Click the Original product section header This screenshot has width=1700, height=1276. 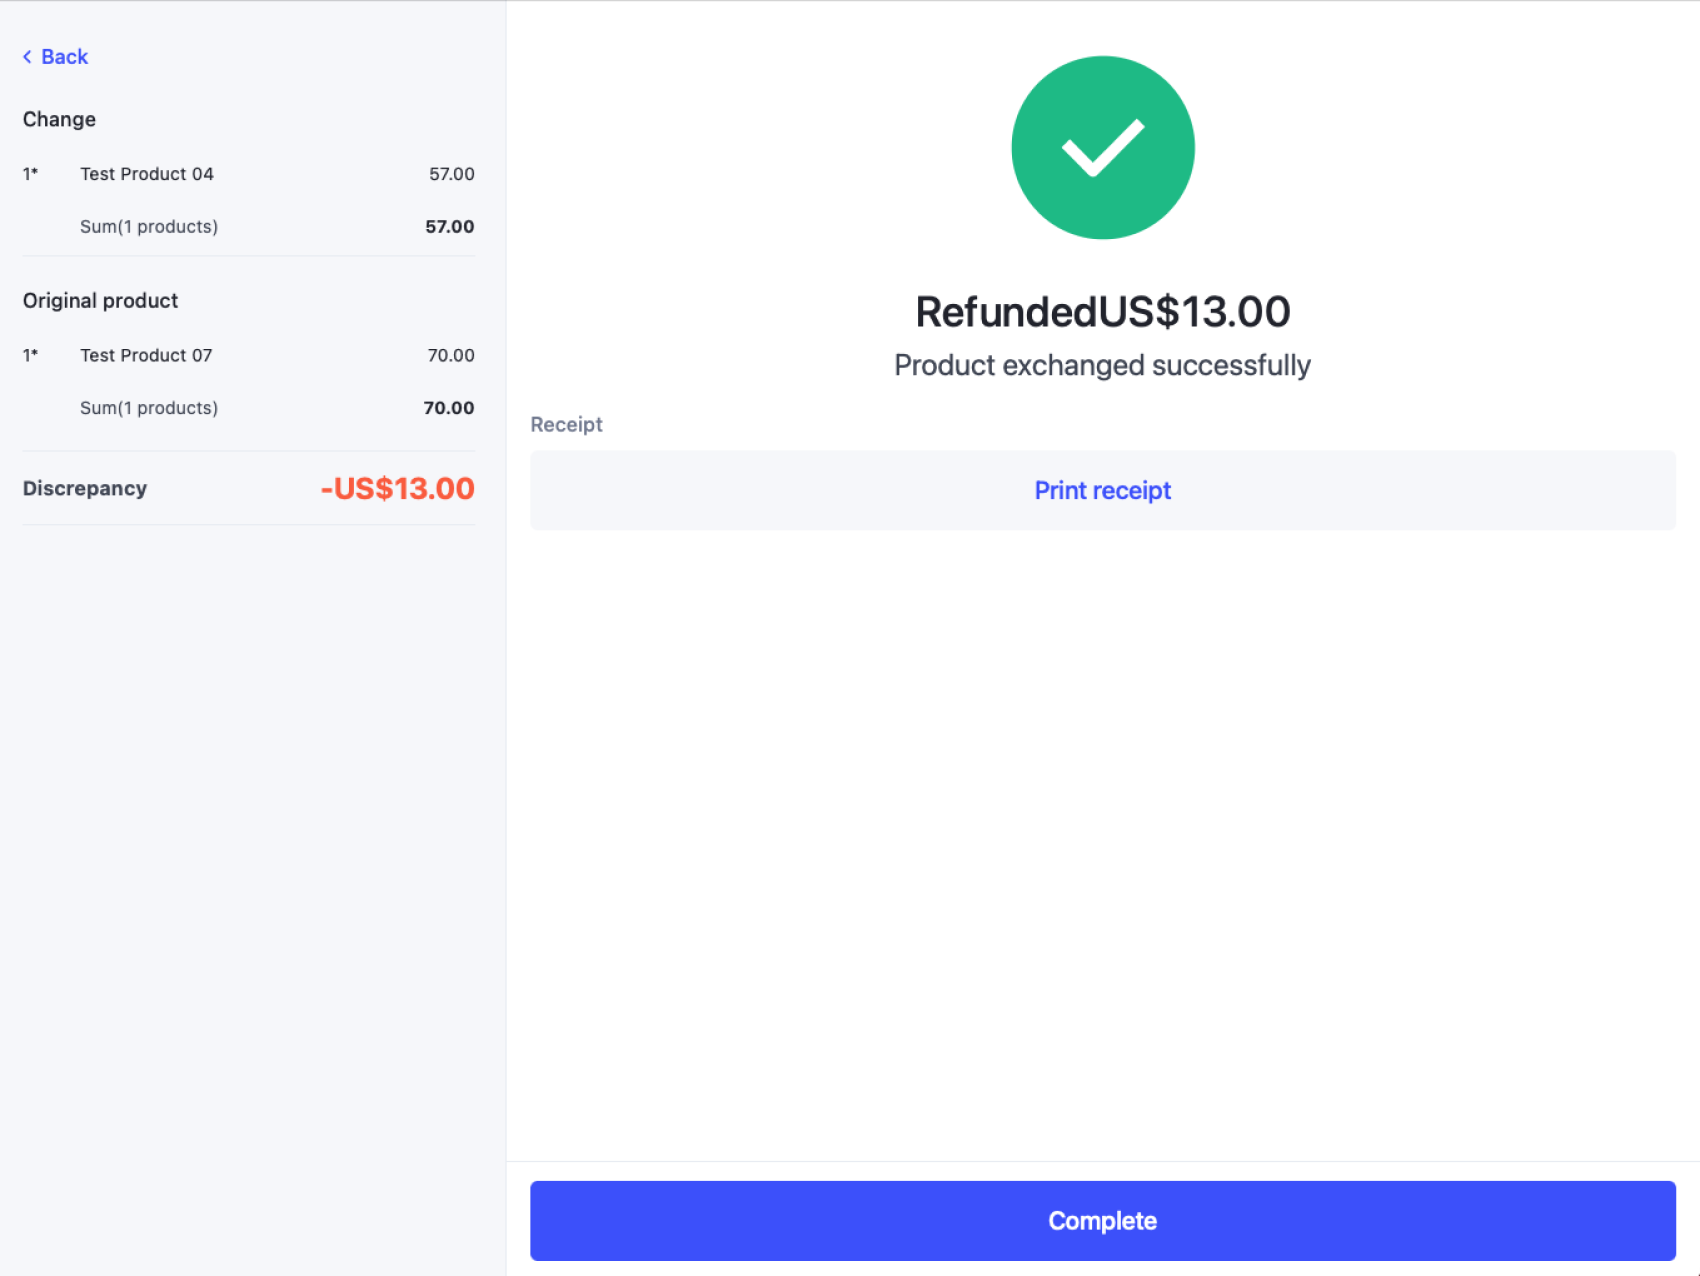click(x=100, y=300)
